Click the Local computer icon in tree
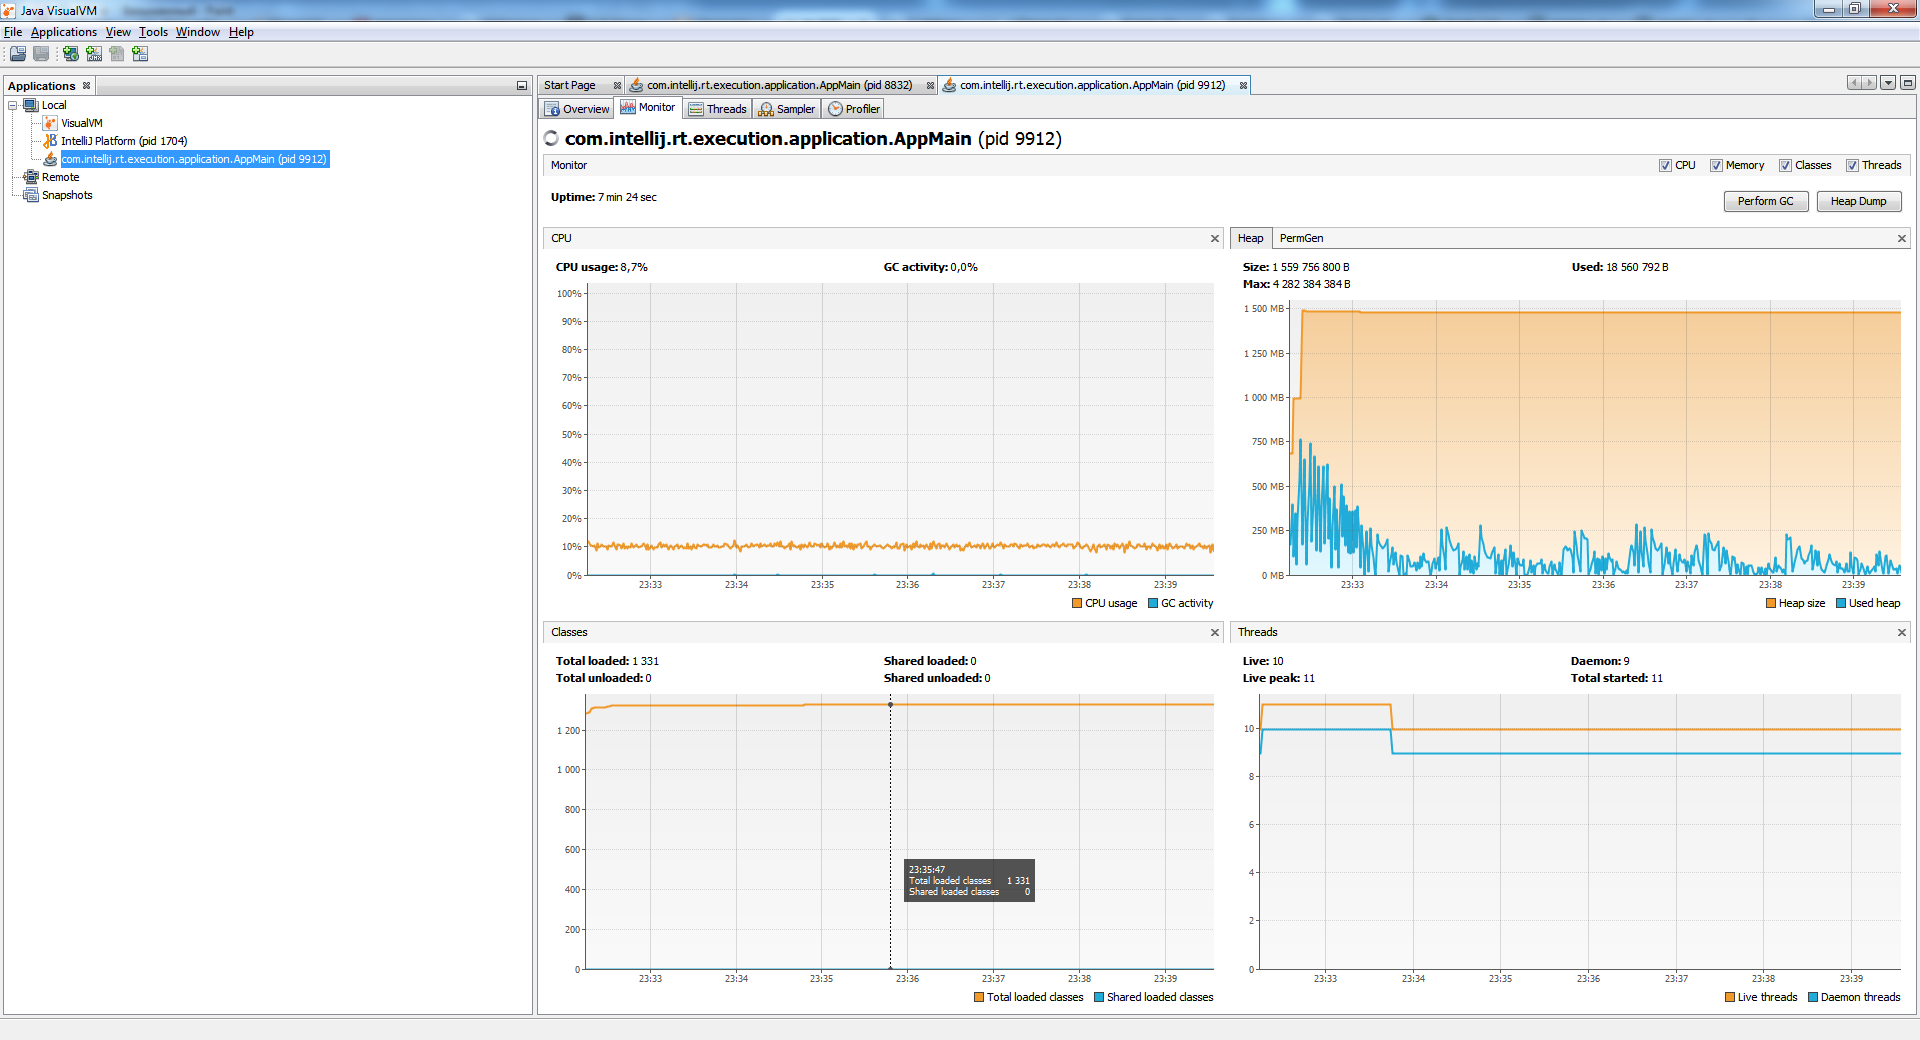The image size is (1920, 1040). click(x=31, y=105)
